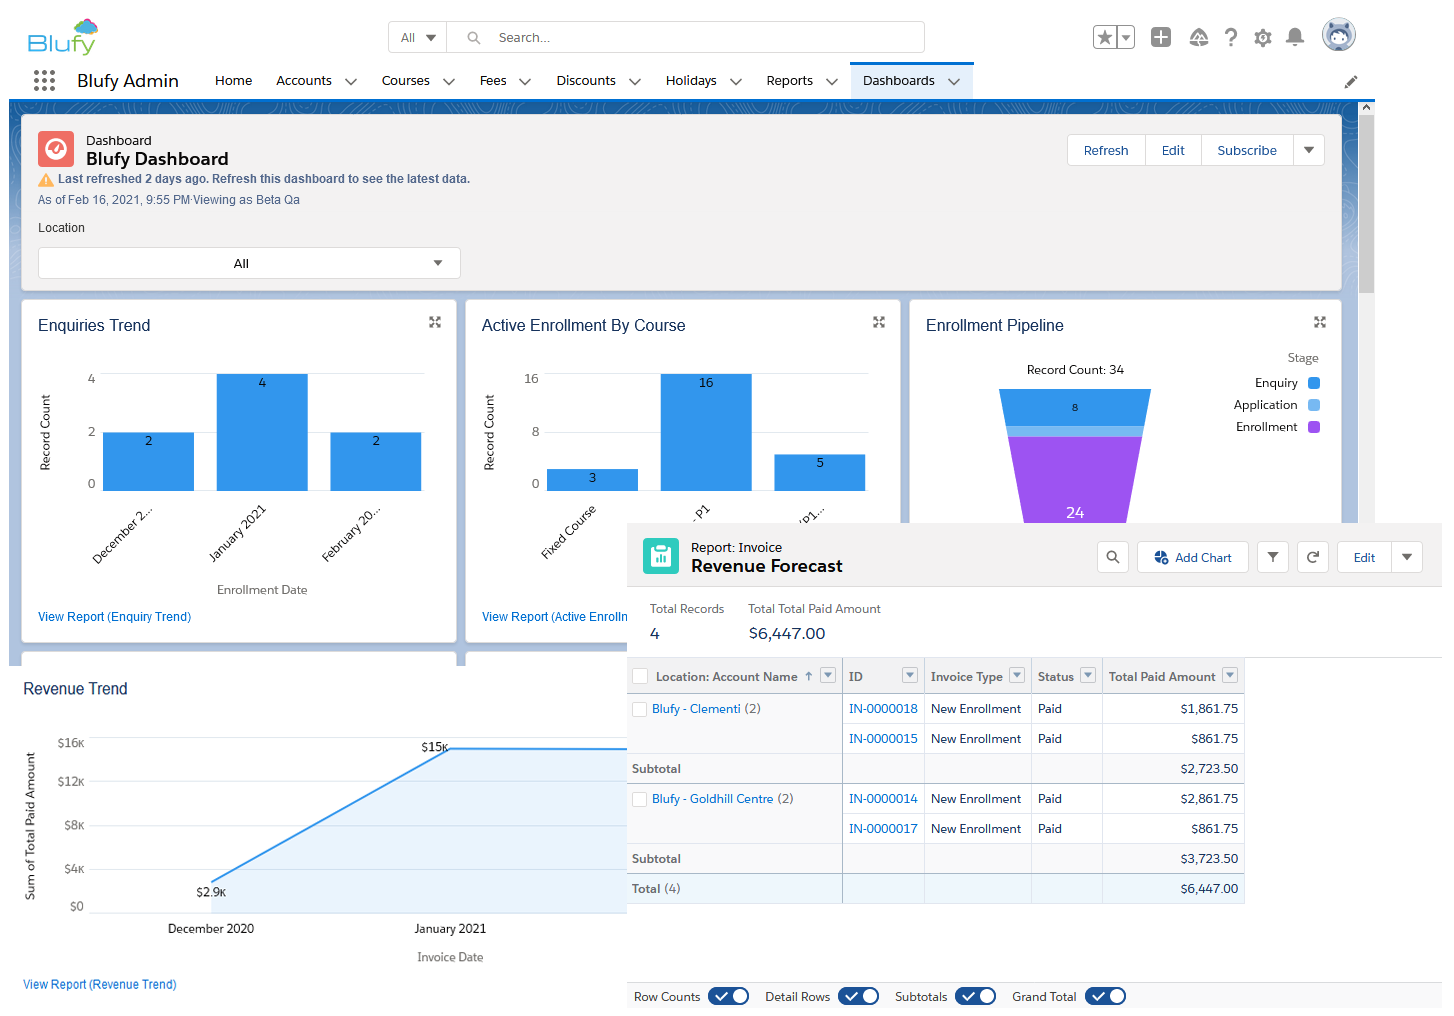Open the App Launcher grid icon
The height and width of the screenshot is (1016, 1454).
(44, 81)
